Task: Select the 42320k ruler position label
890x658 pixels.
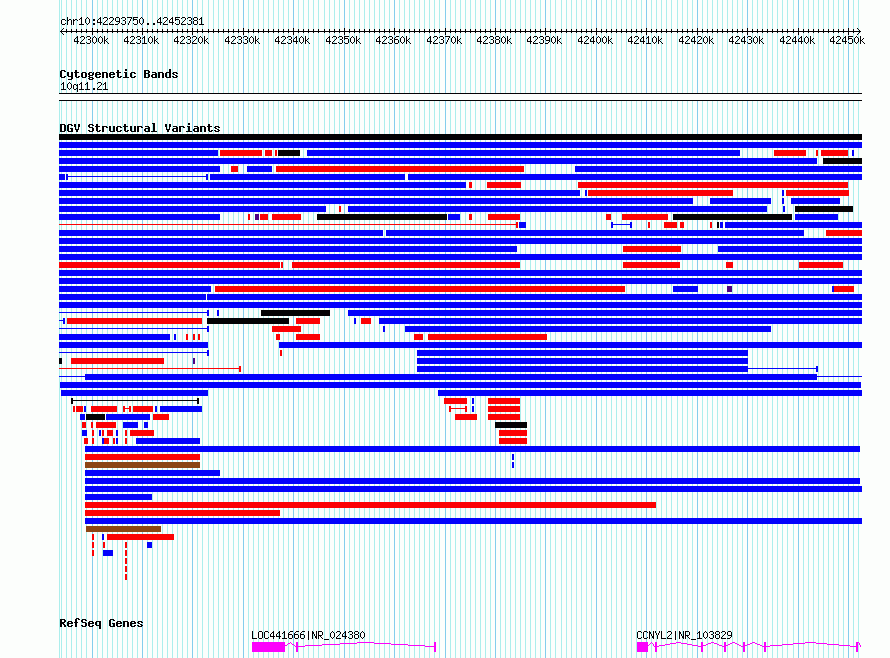Action: pos(191,40)
